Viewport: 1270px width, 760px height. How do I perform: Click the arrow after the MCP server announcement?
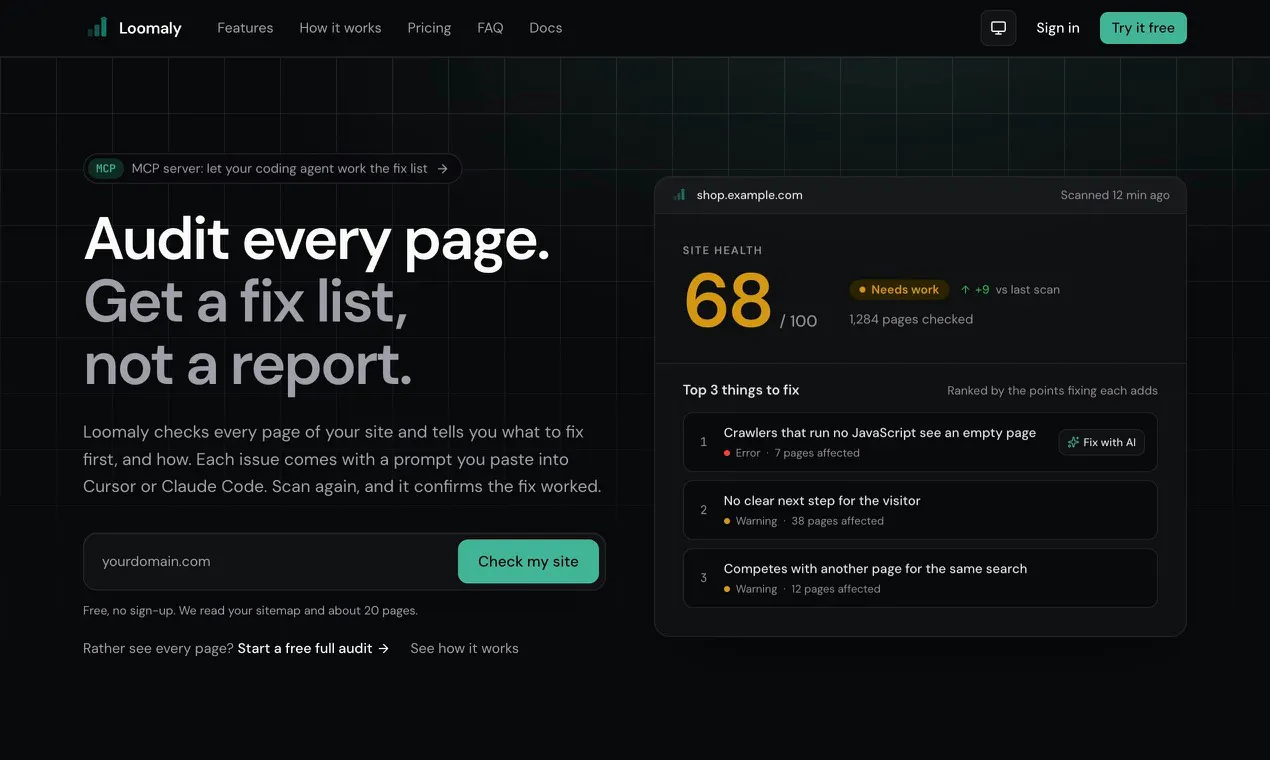[442, 169]
